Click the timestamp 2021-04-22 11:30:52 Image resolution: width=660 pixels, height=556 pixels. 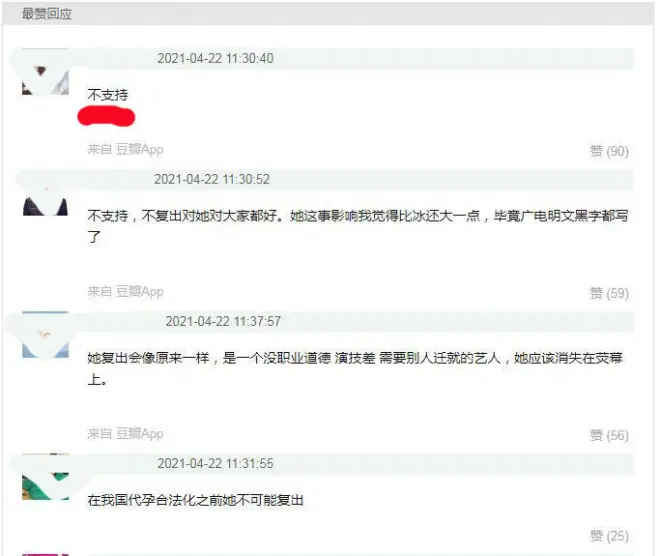click(x=212, y=179)
